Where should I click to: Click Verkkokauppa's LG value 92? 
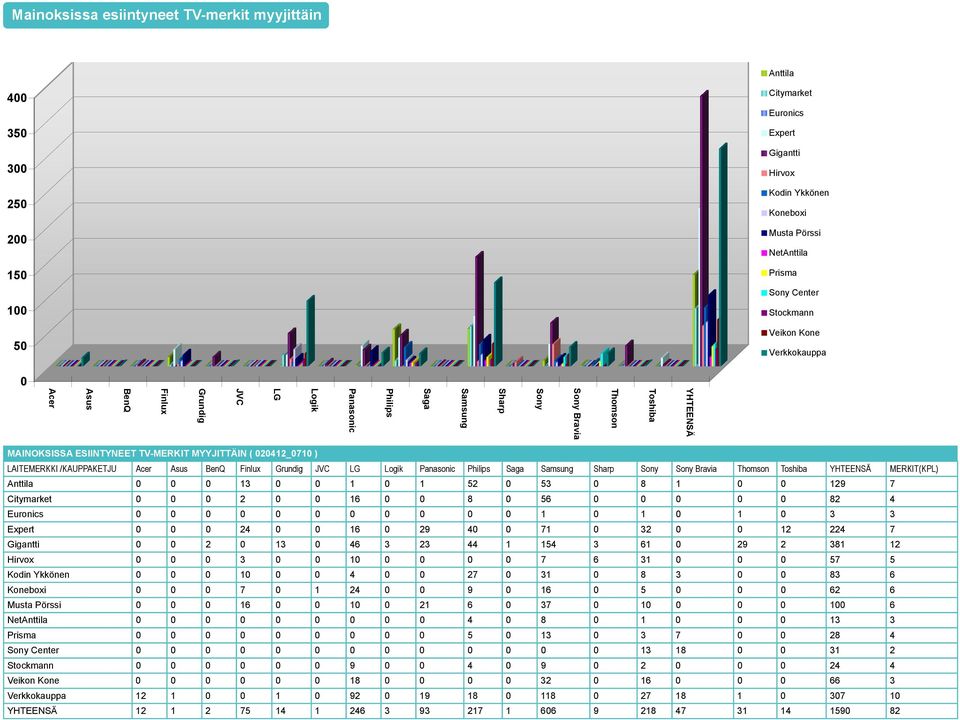[x=354, y=696]
